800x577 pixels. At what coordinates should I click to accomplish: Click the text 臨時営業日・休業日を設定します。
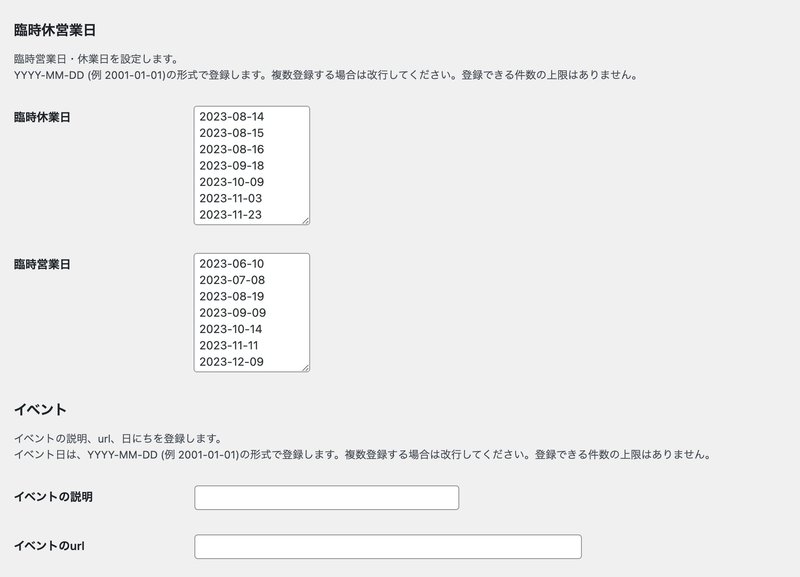96,59
